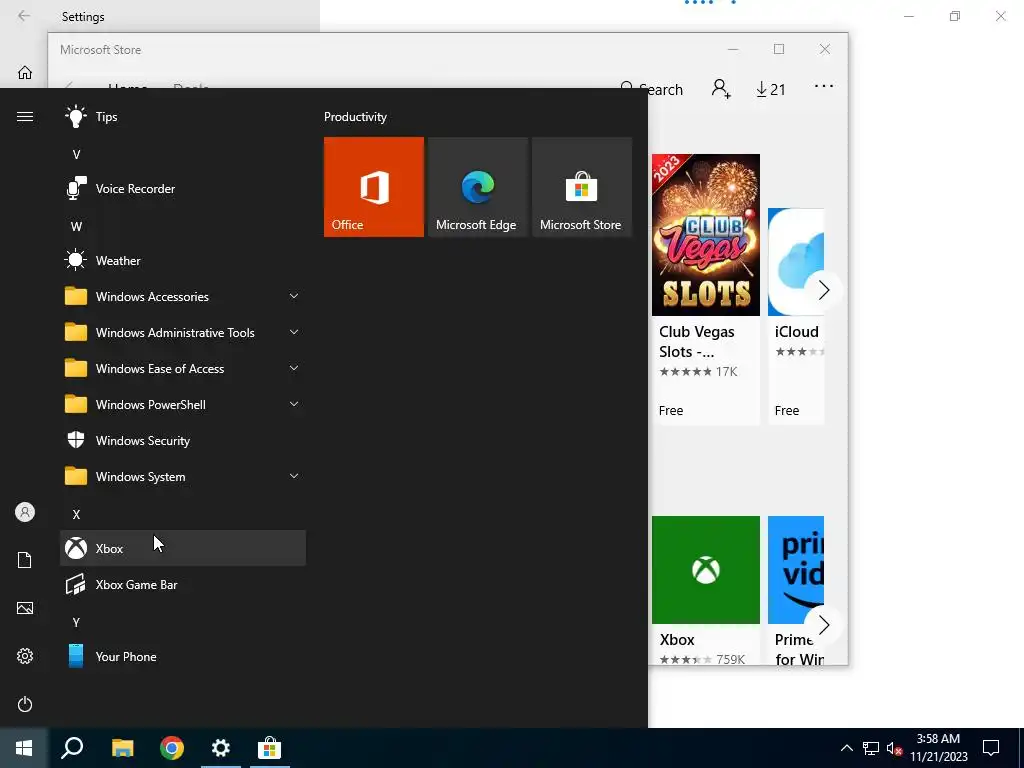
Task: Switch to Microsoft Store on taskbar
Action: tap(269, 748)
